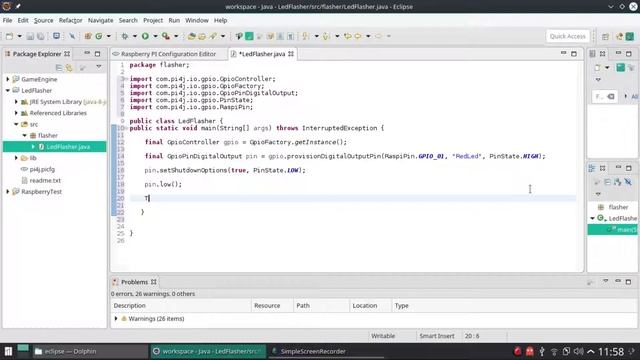Click Collapse All in Package Explorer
Image resolution: width=640 pixels, height=360 pixels.
pos(59,67)
